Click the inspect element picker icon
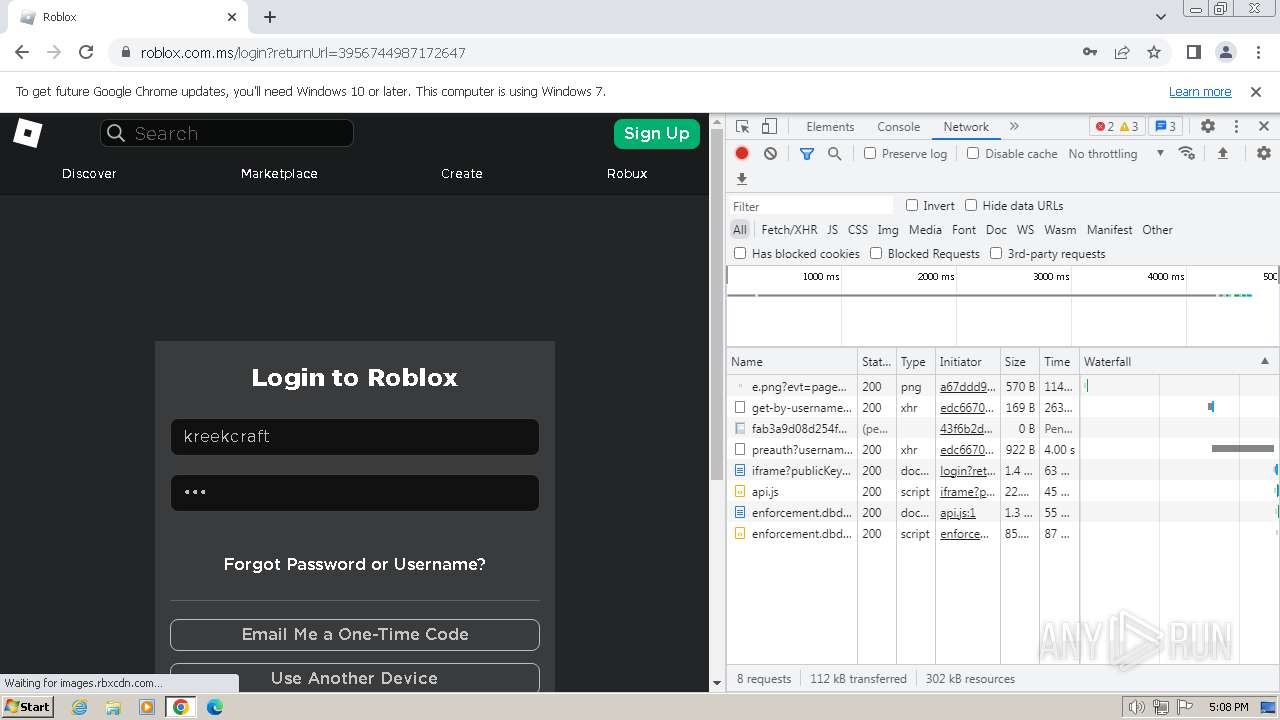1280x720 pixels. (742, 127)
